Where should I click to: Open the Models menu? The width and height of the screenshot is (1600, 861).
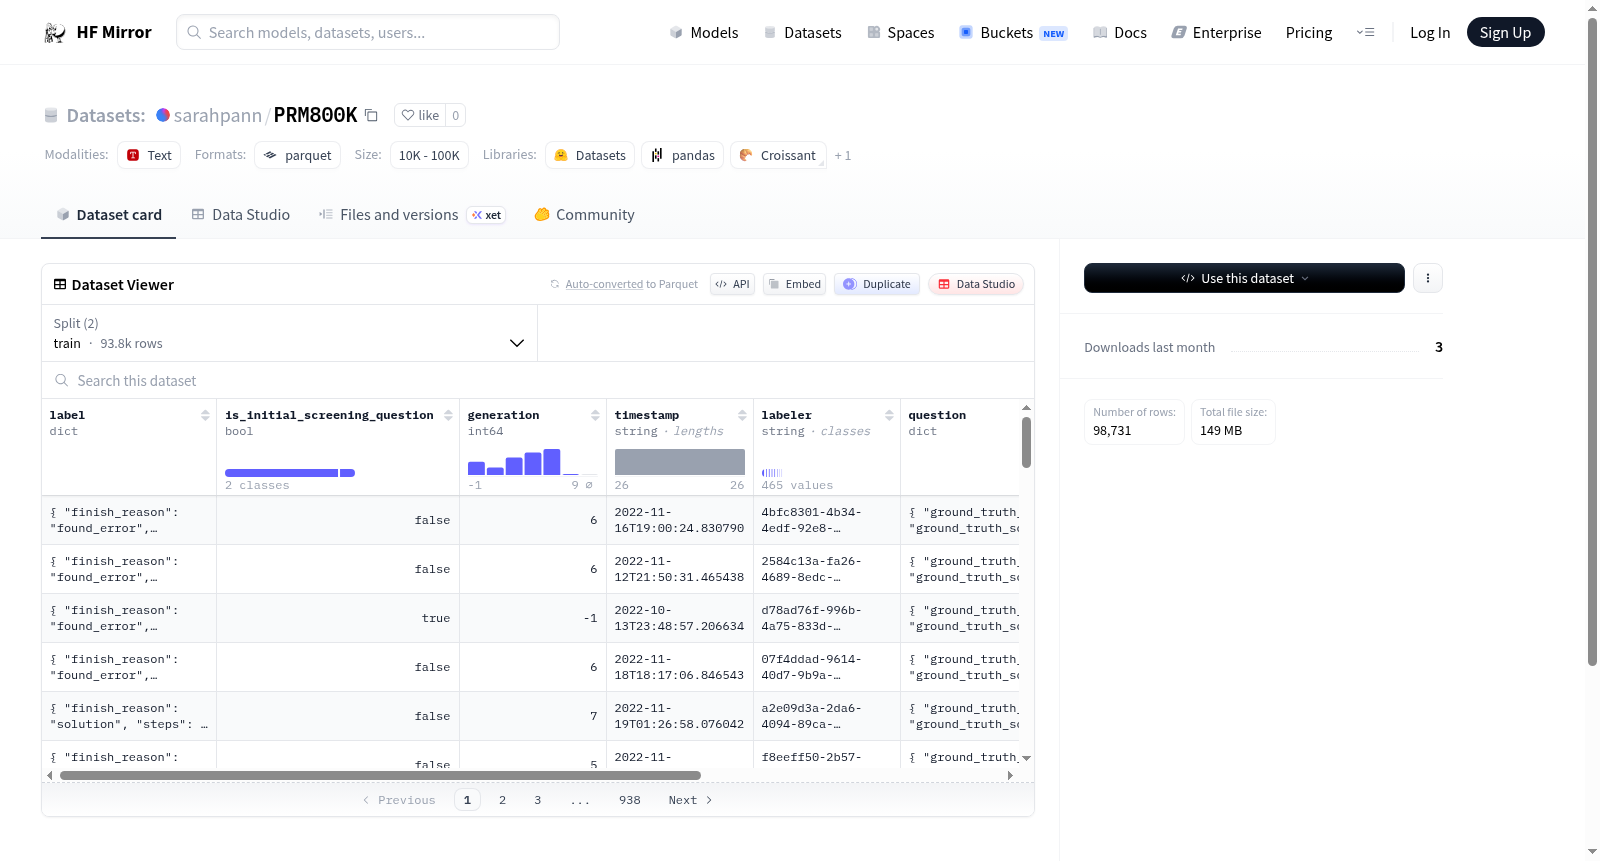point(704,32)
